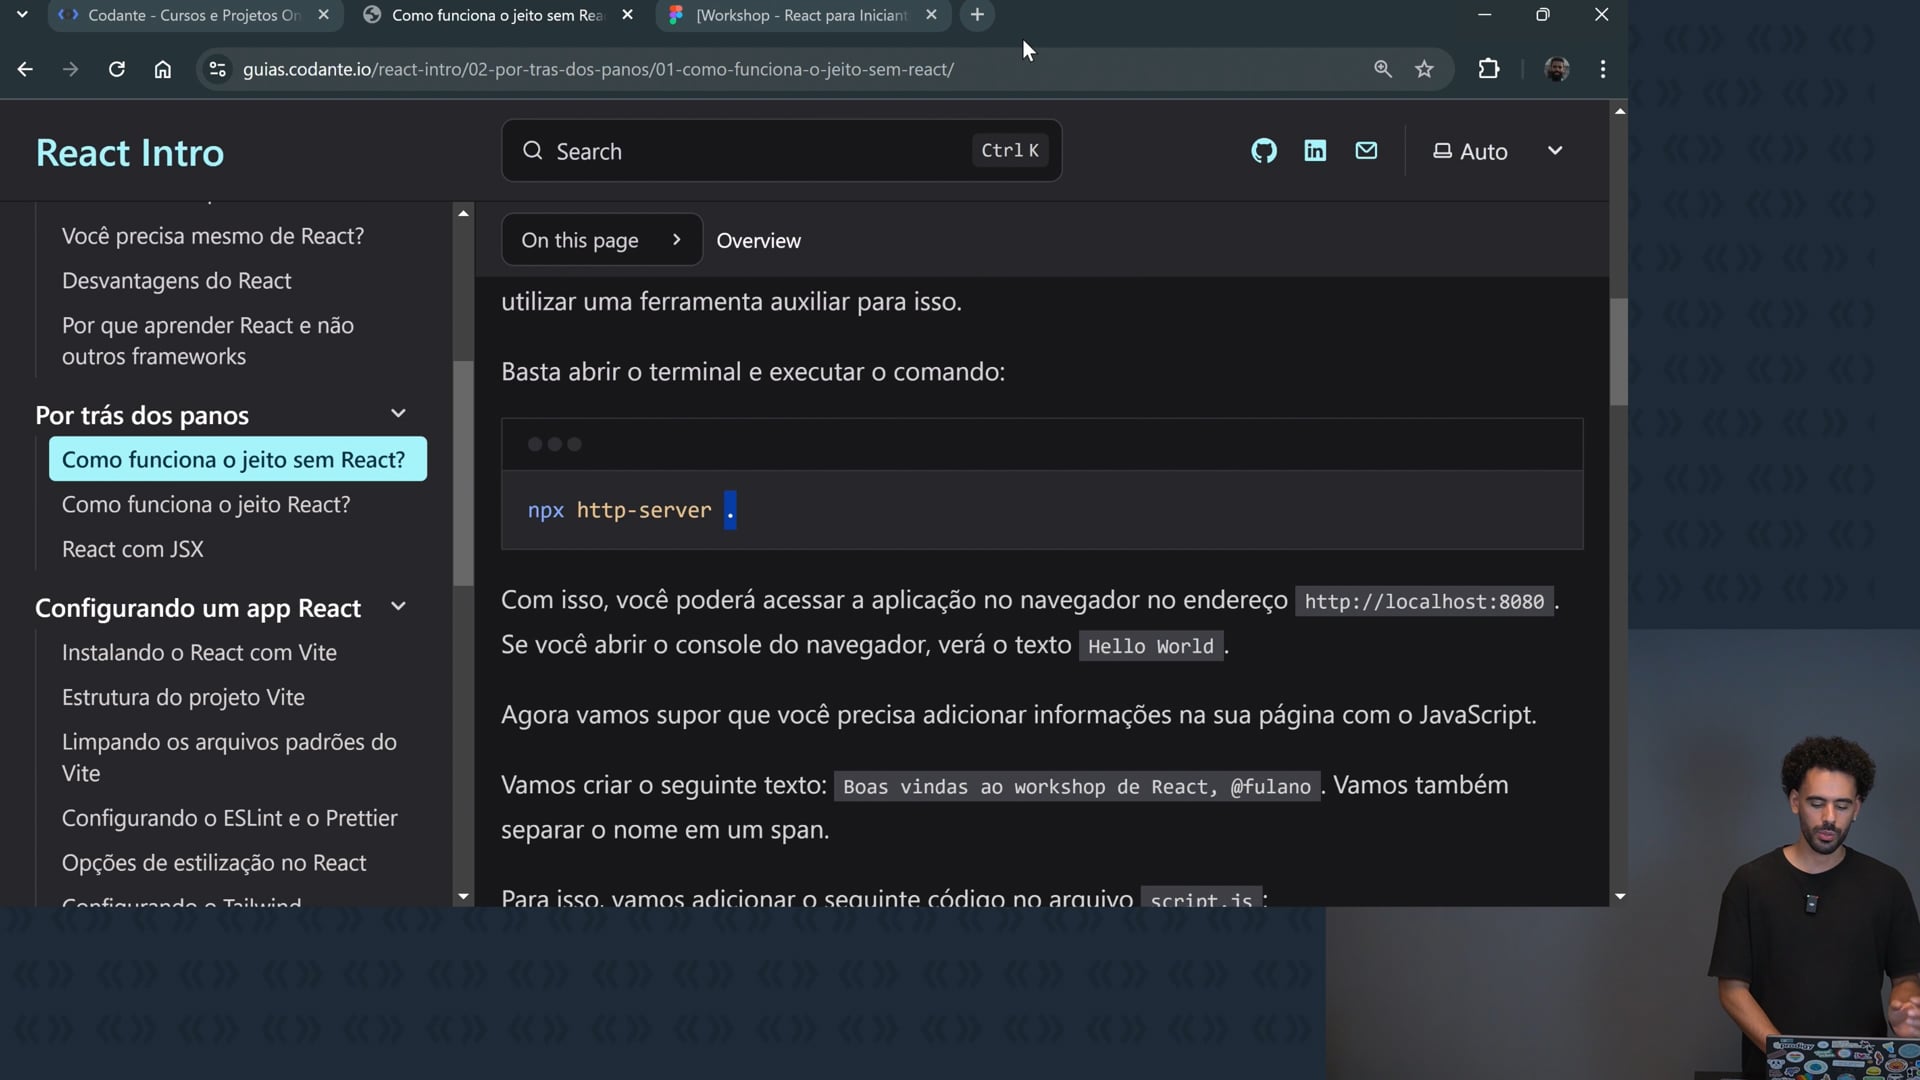Minimize the browser window

1485,15
